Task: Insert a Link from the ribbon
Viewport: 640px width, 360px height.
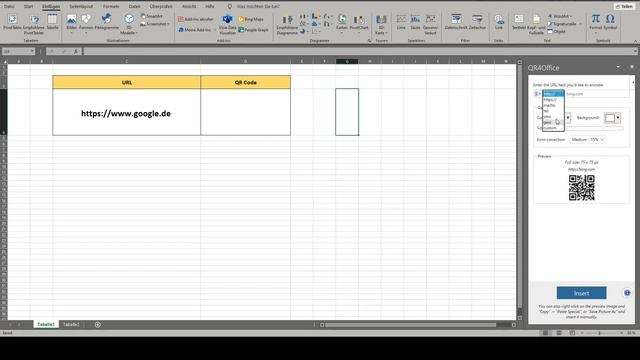Action: point(499,22)
